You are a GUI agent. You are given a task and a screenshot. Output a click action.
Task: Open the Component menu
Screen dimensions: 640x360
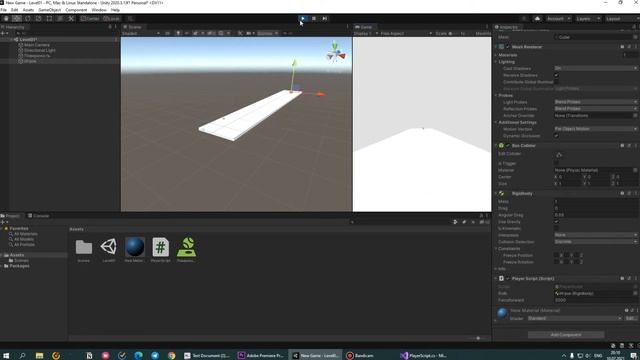click(76, 10)
